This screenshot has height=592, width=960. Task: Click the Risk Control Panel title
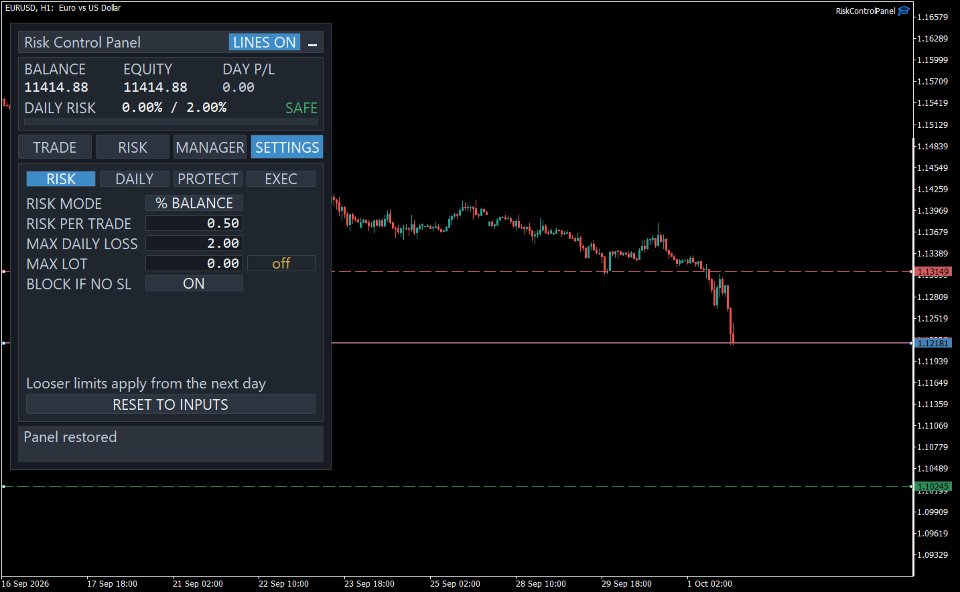[x=82, y=42]
